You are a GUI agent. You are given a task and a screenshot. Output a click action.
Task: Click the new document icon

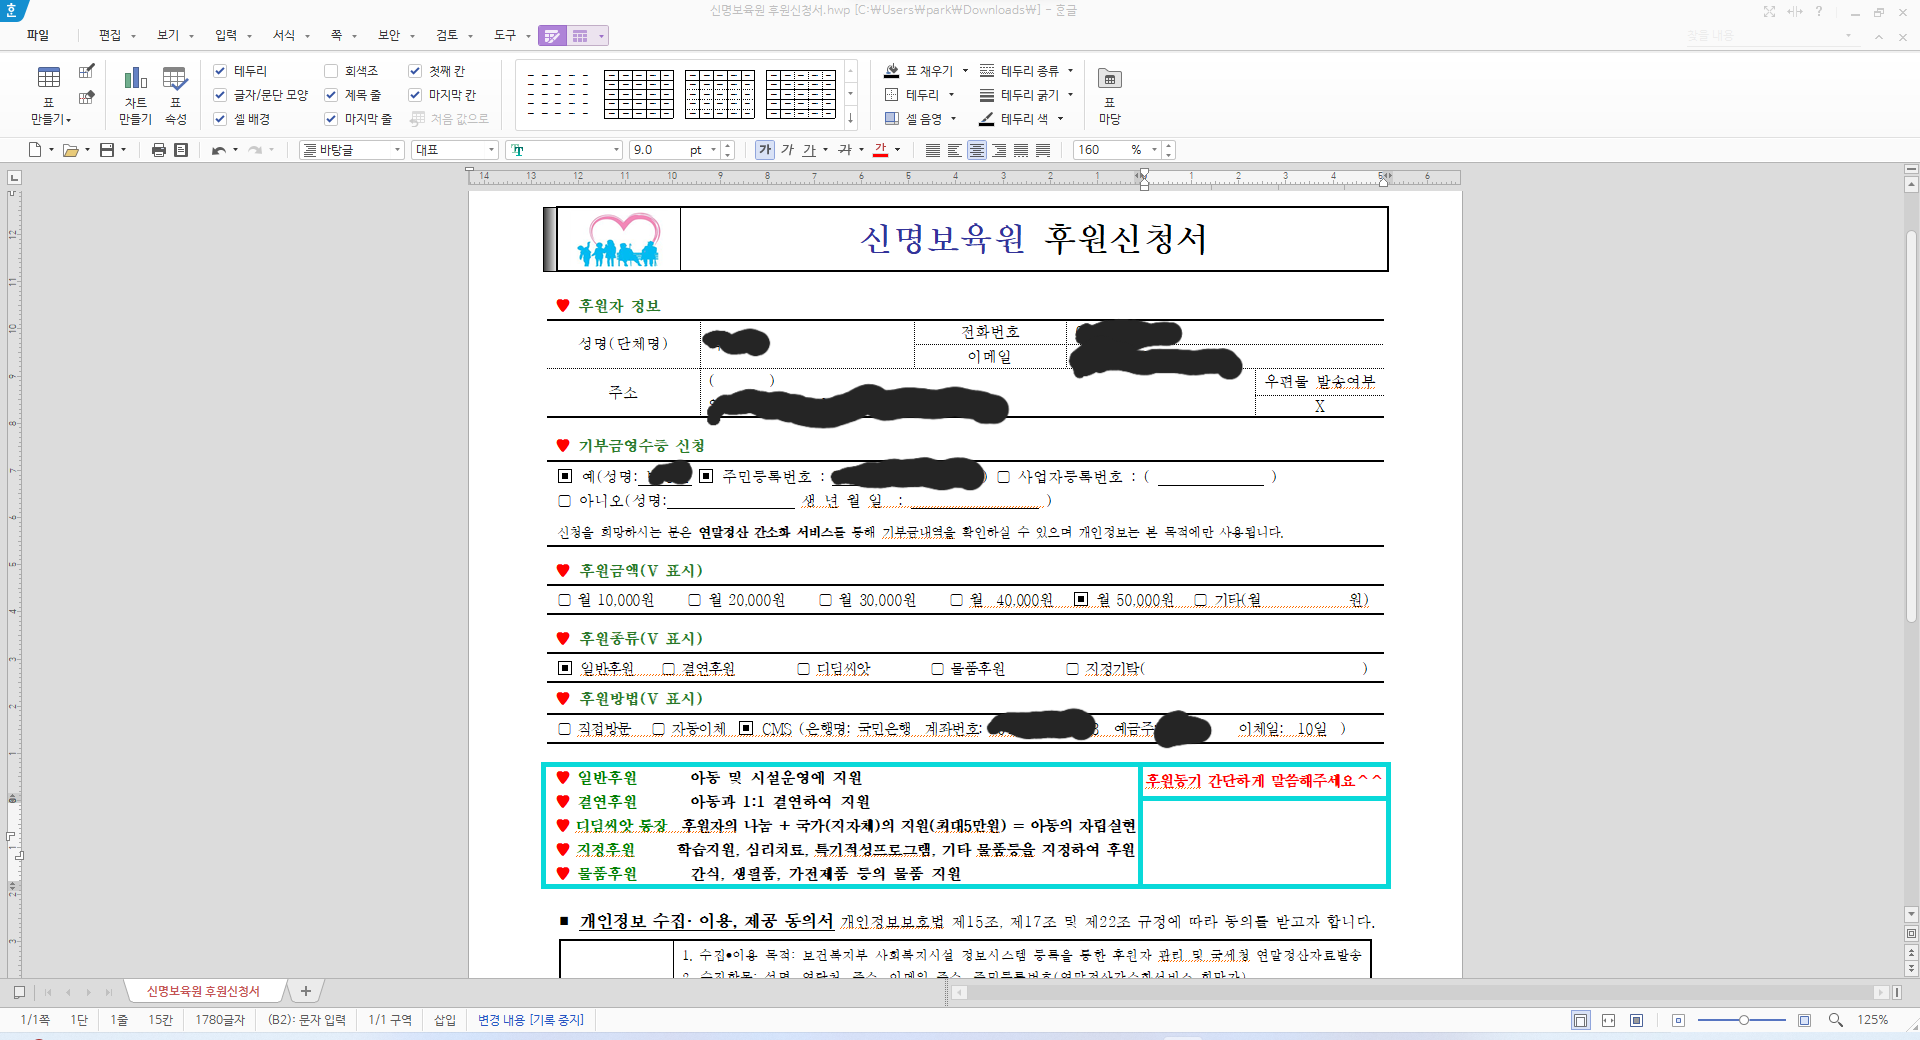click(x=35, y=150)
